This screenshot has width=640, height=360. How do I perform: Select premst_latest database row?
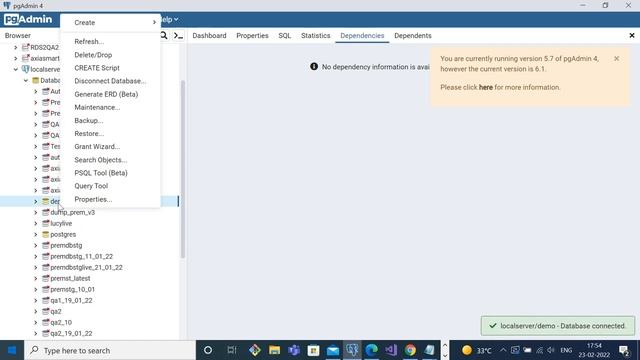70,278
